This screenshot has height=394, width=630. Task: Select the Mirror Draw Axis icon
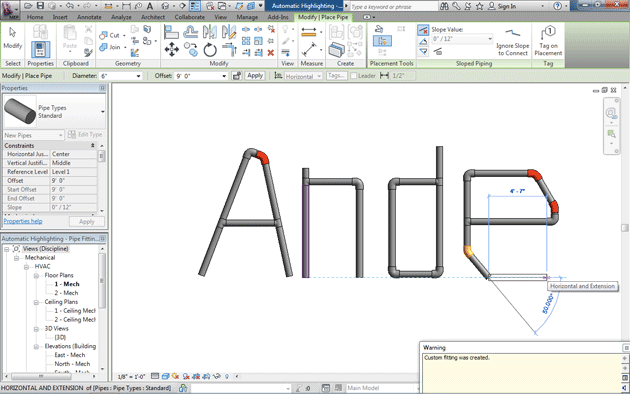[x=229, y=32]
